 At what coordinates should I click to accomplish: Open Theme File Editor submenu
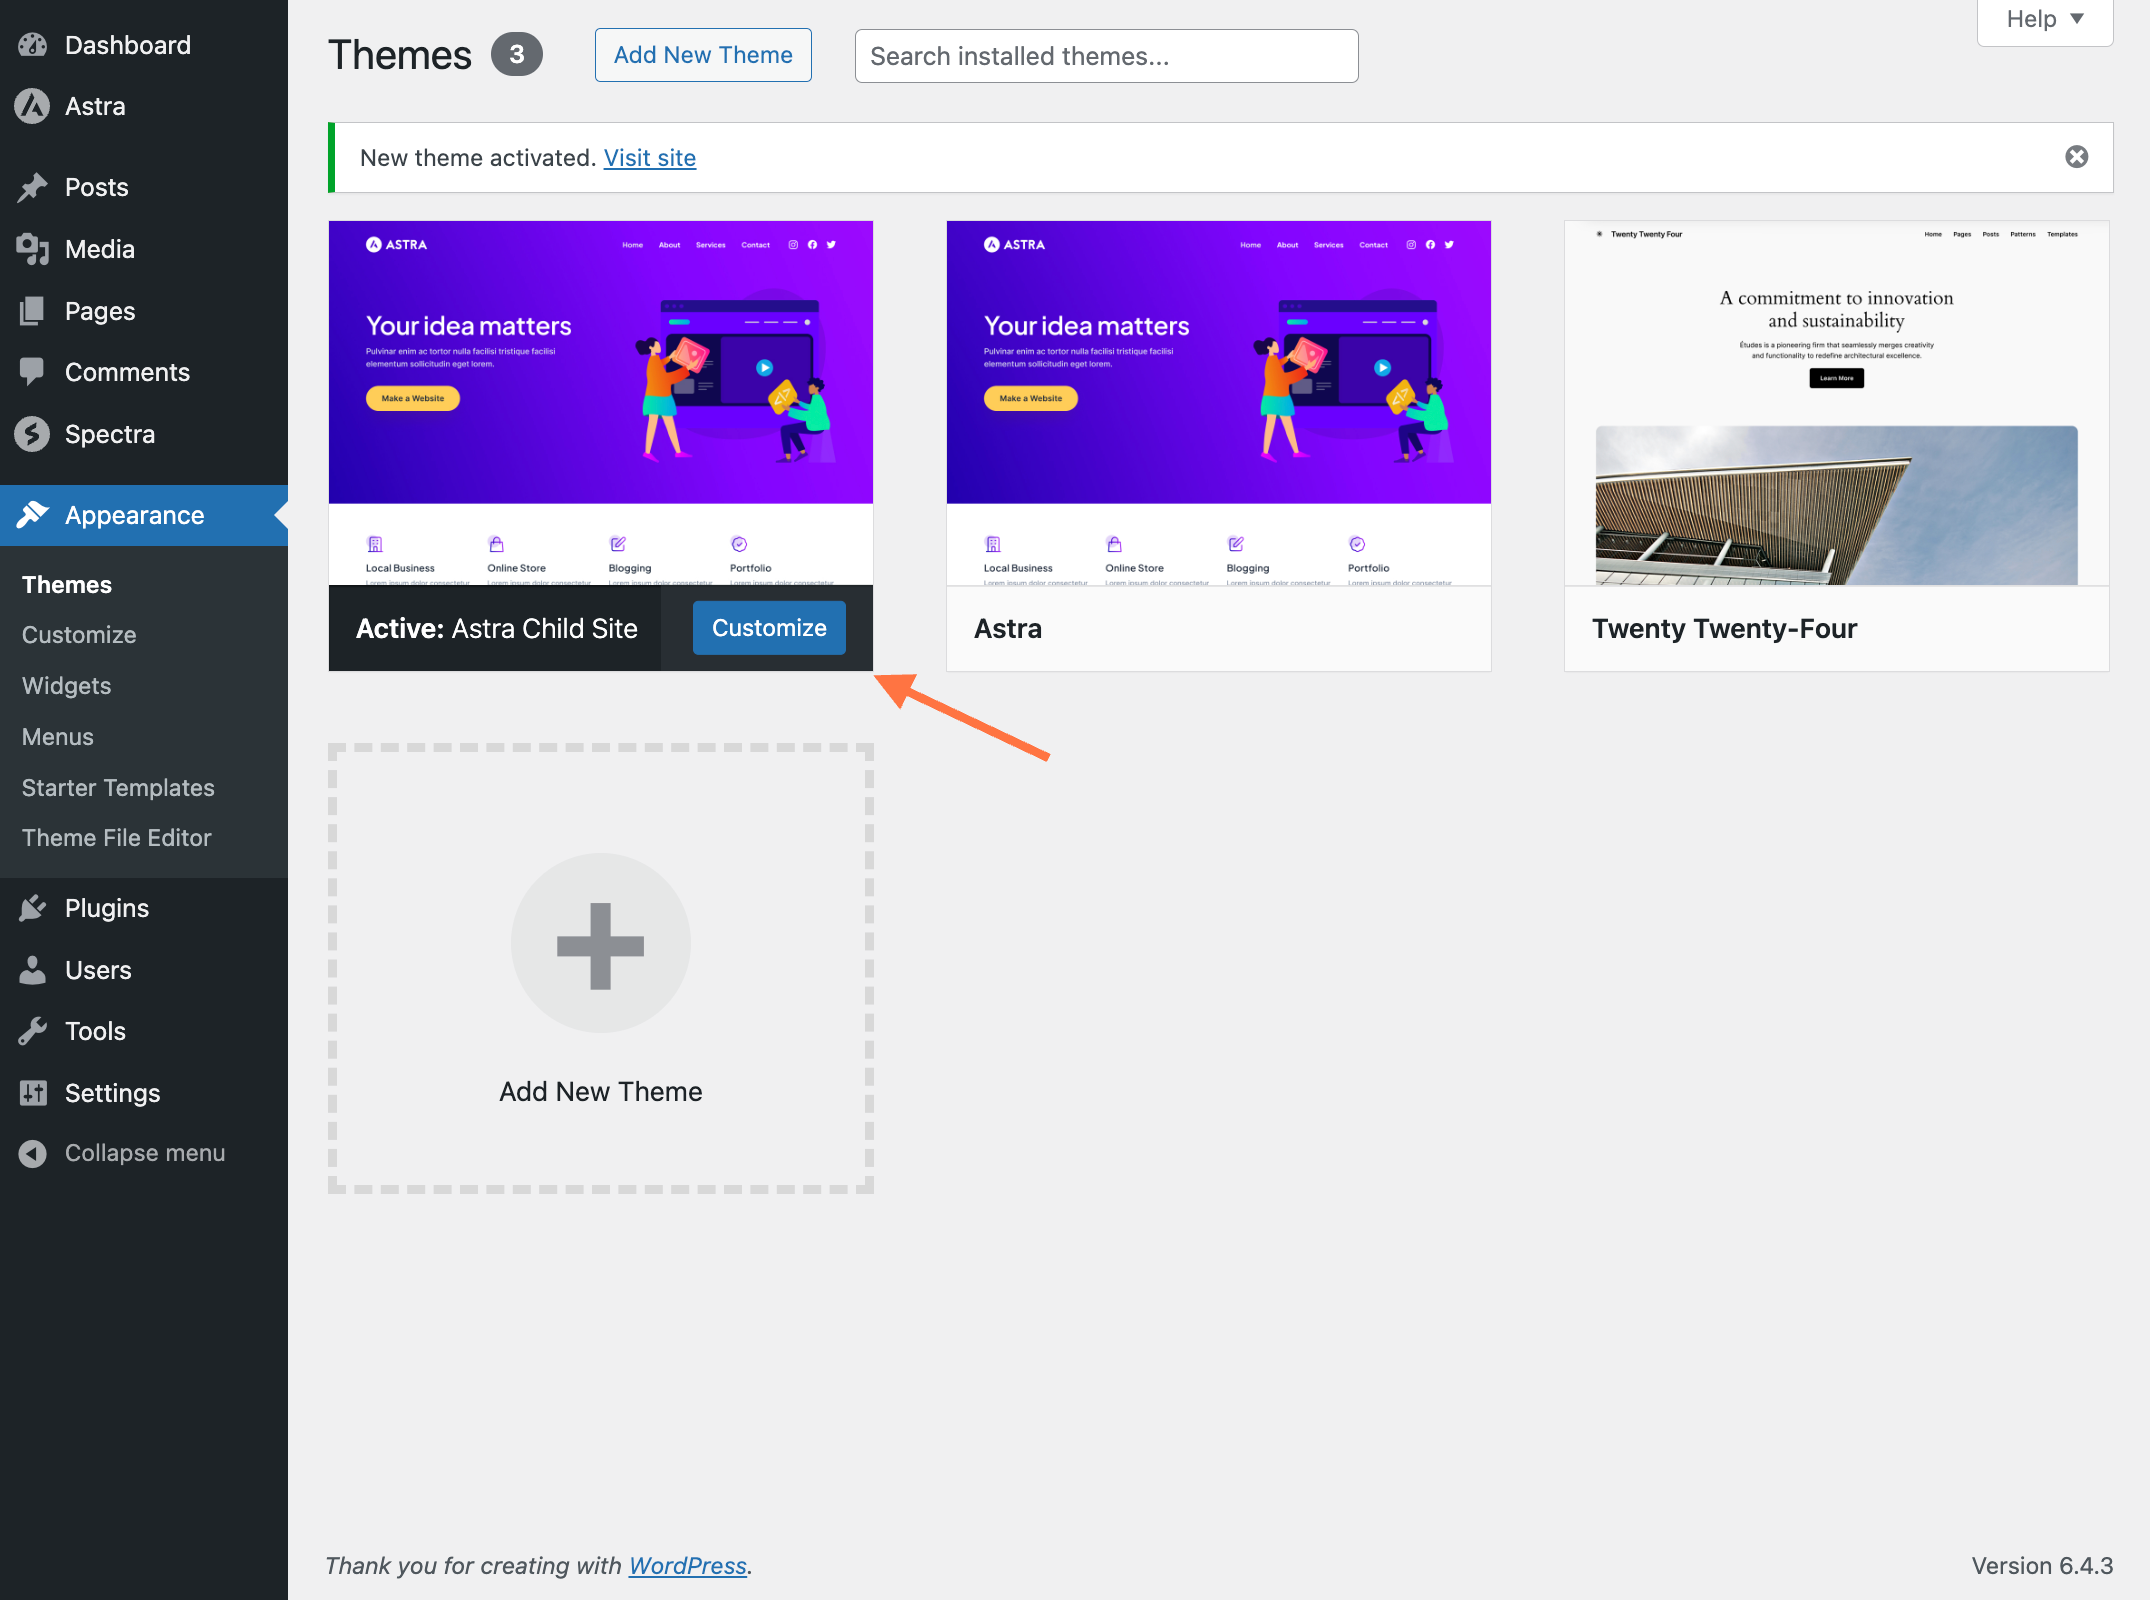(x=116, y=838)
